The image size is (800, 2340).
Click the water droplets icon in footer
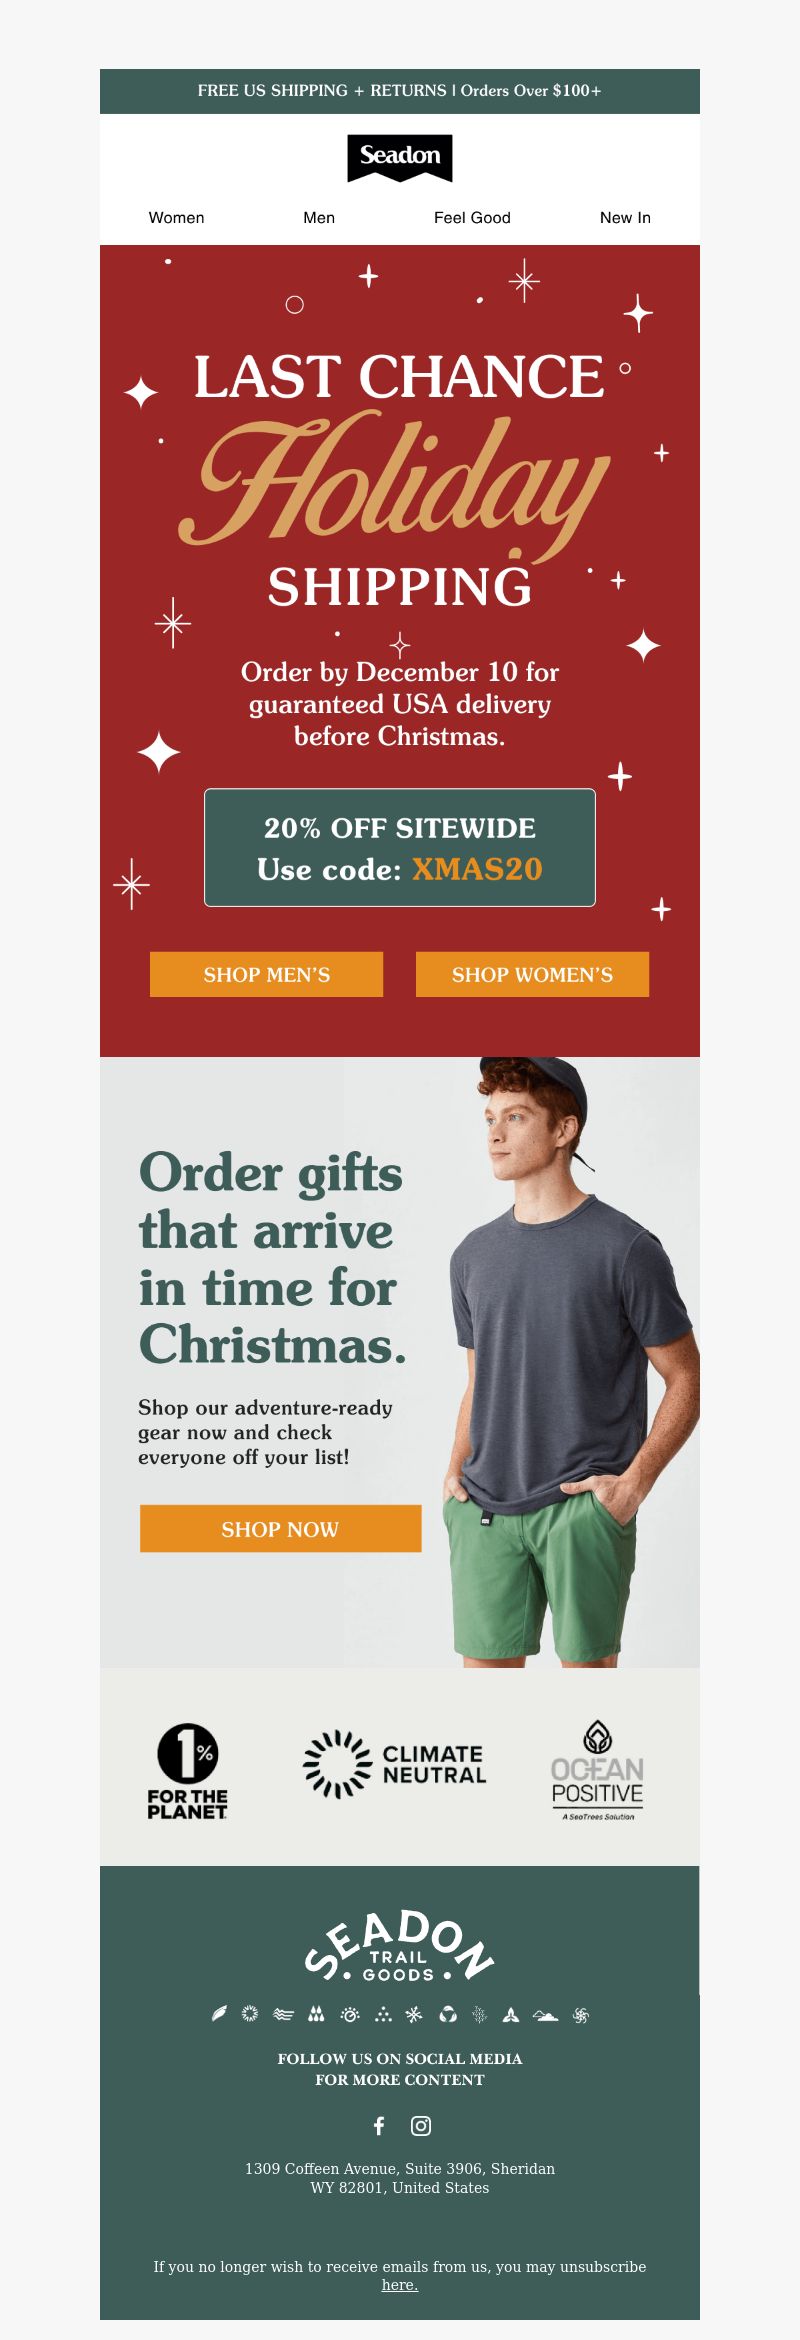(316, 2013)
